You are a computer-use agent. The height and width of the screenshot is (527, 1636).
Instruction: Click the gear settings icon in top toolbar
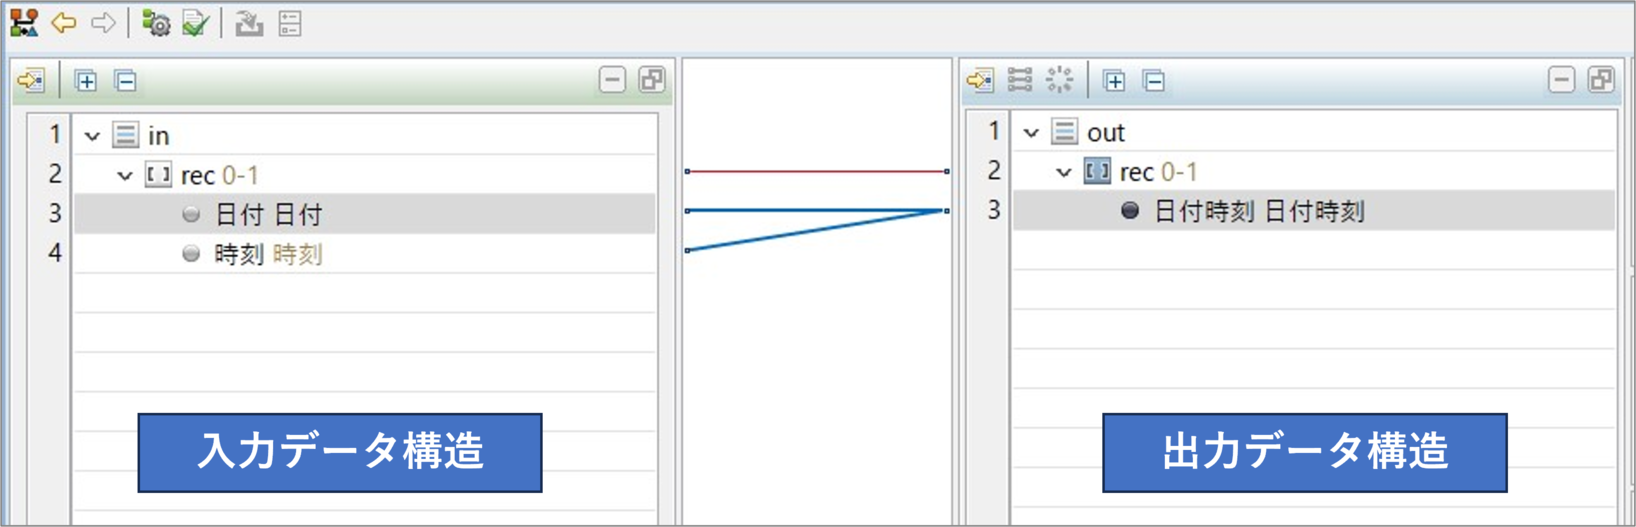pos(156,23)
